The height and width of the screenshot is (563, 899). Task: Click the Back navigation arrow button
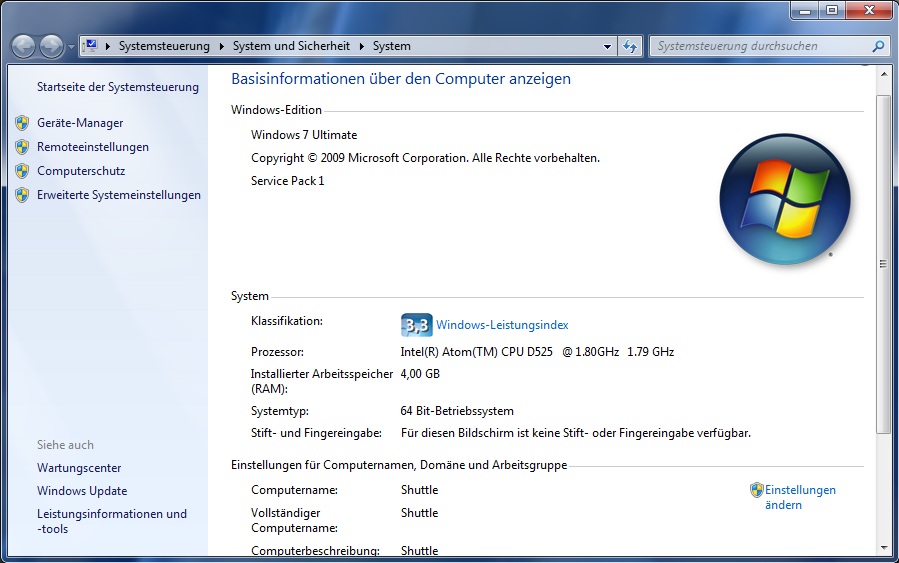[x=24, y=46]
